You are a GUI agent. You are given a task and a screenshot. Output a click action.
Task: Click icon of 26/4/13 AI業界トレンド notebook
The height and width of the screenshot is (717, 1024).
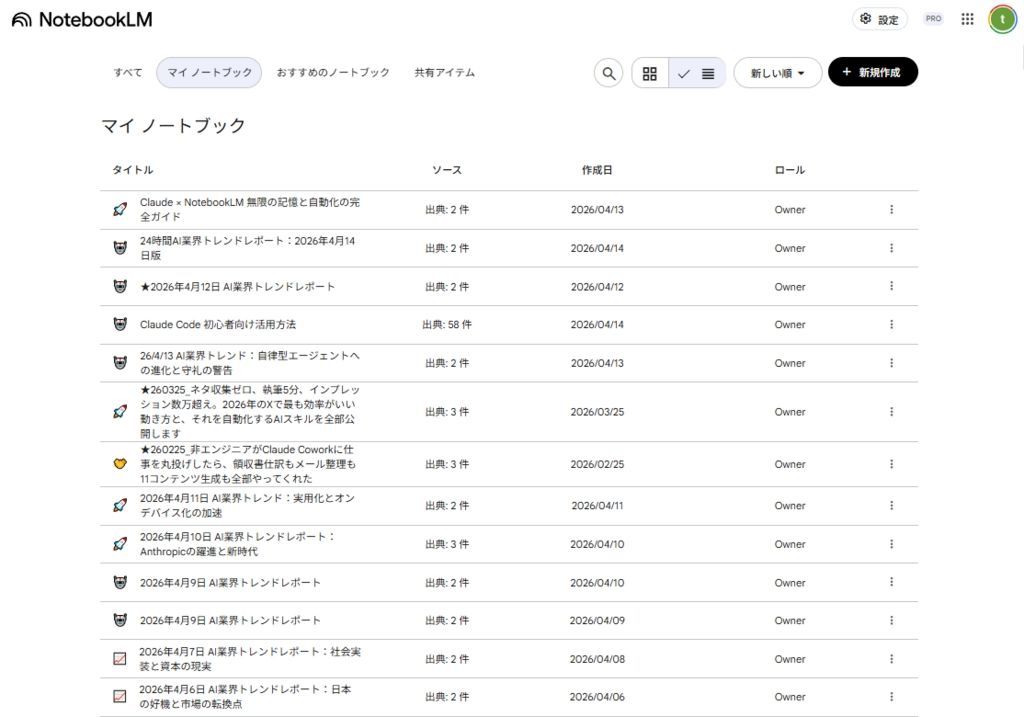(x=120, y=363)
